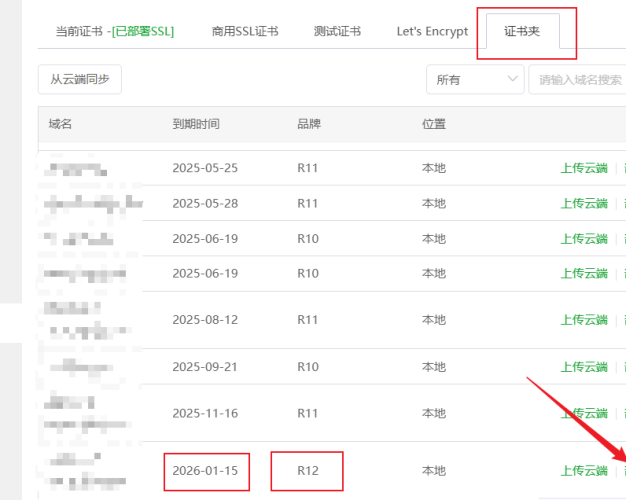
Task: Click the 到期时间 column header
Action: [x=196, y=124]
